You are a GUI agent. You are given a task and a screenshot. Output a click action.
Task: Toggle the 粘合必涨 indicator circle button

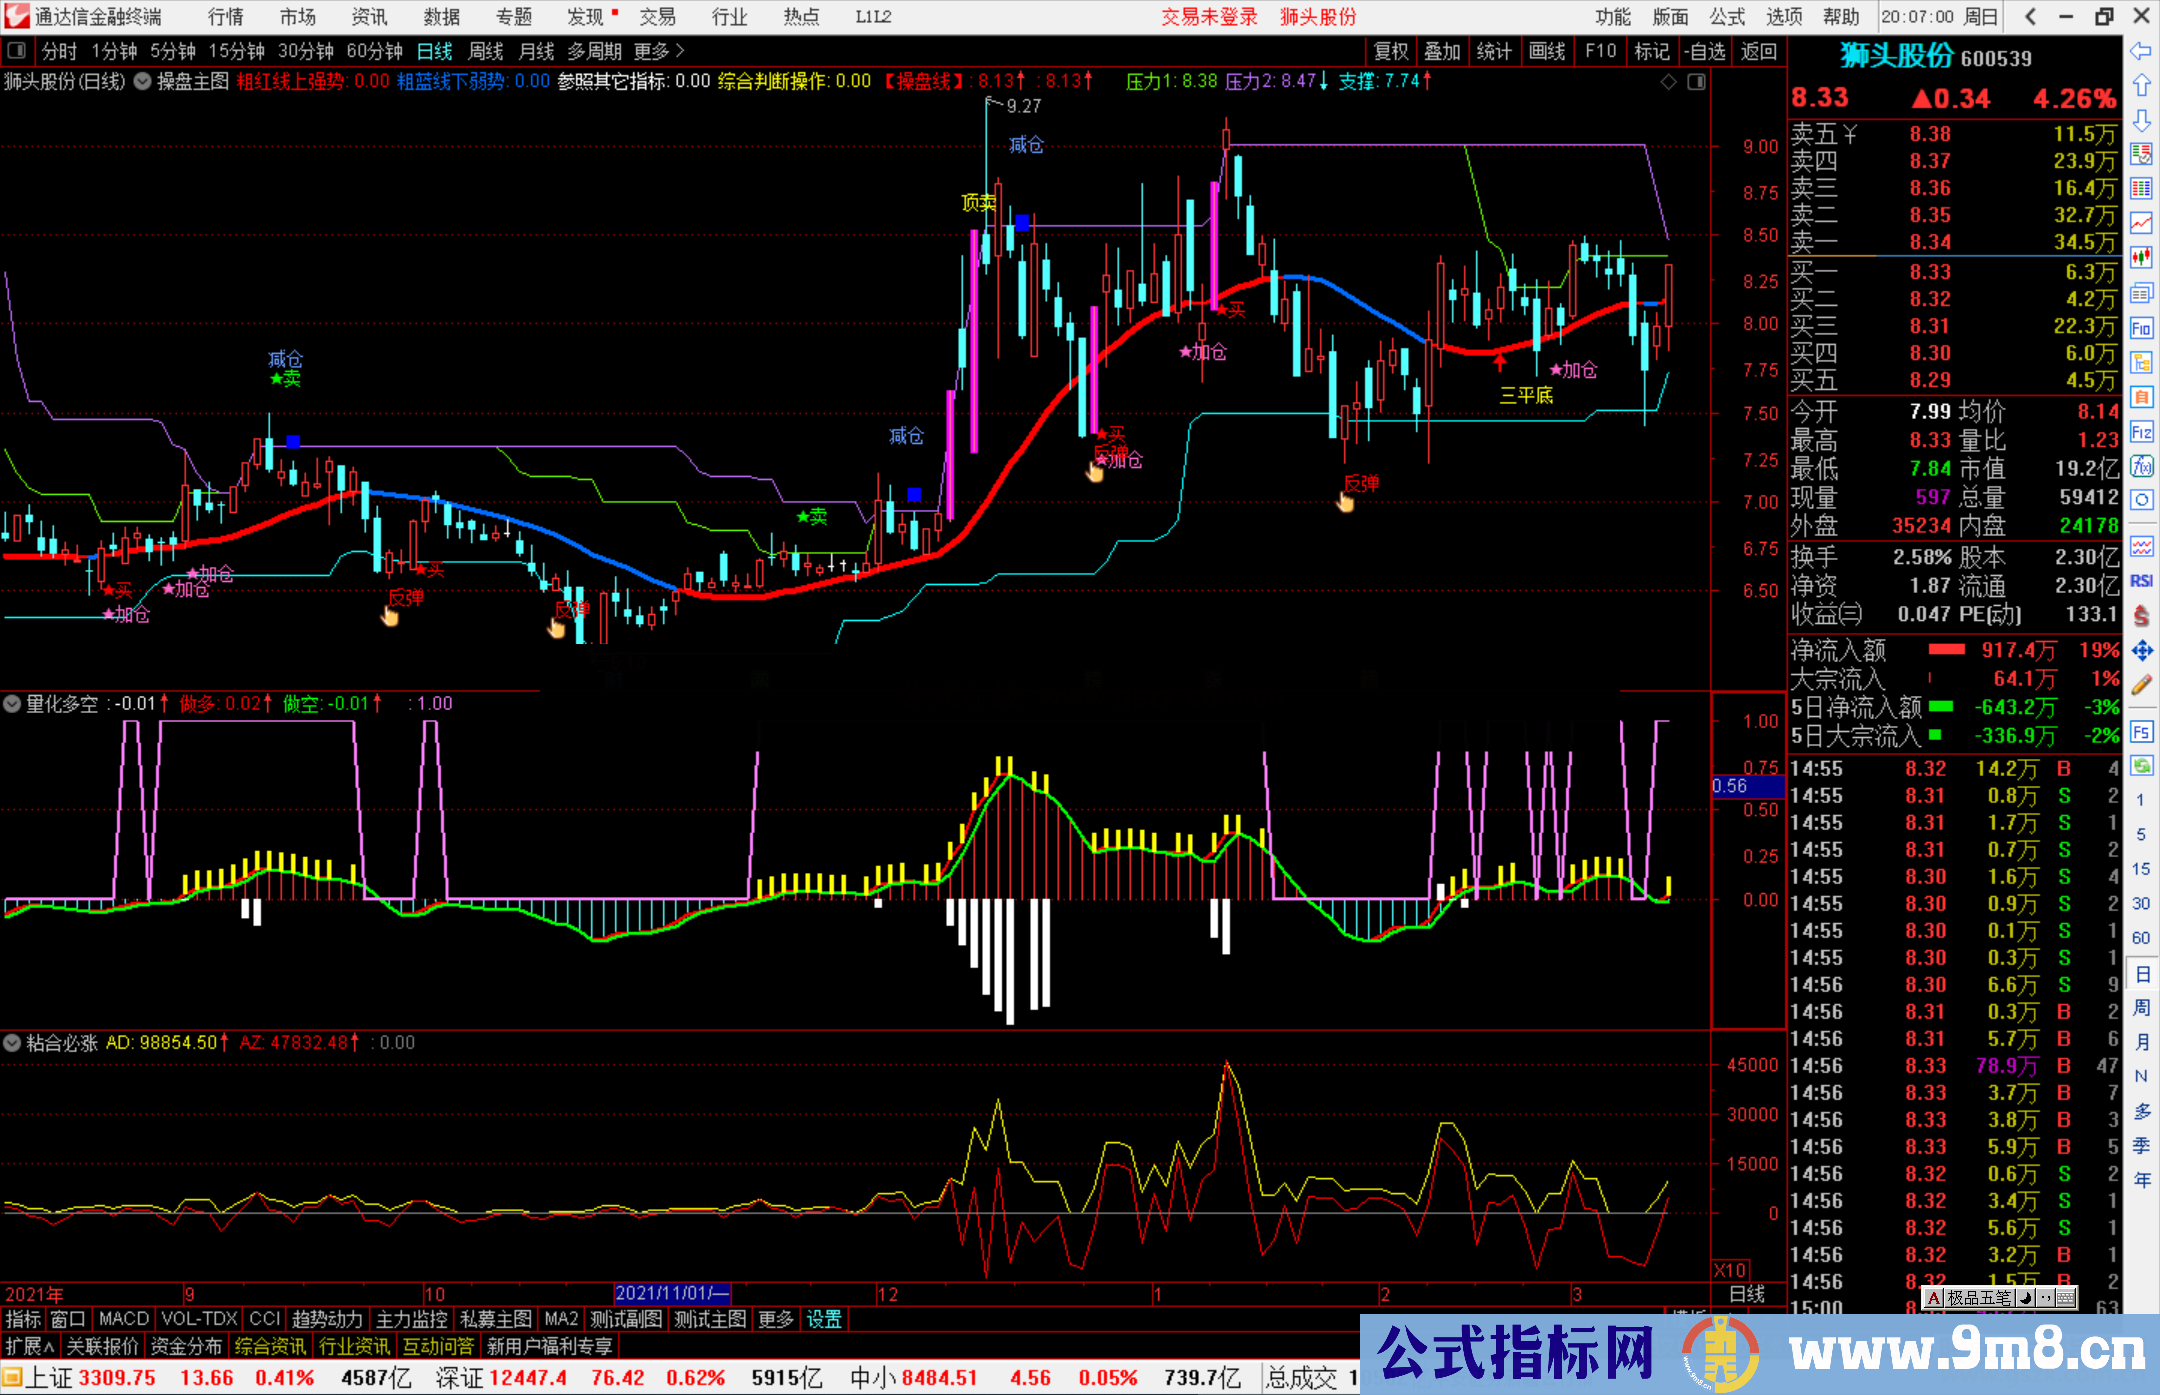[12, 1043]
